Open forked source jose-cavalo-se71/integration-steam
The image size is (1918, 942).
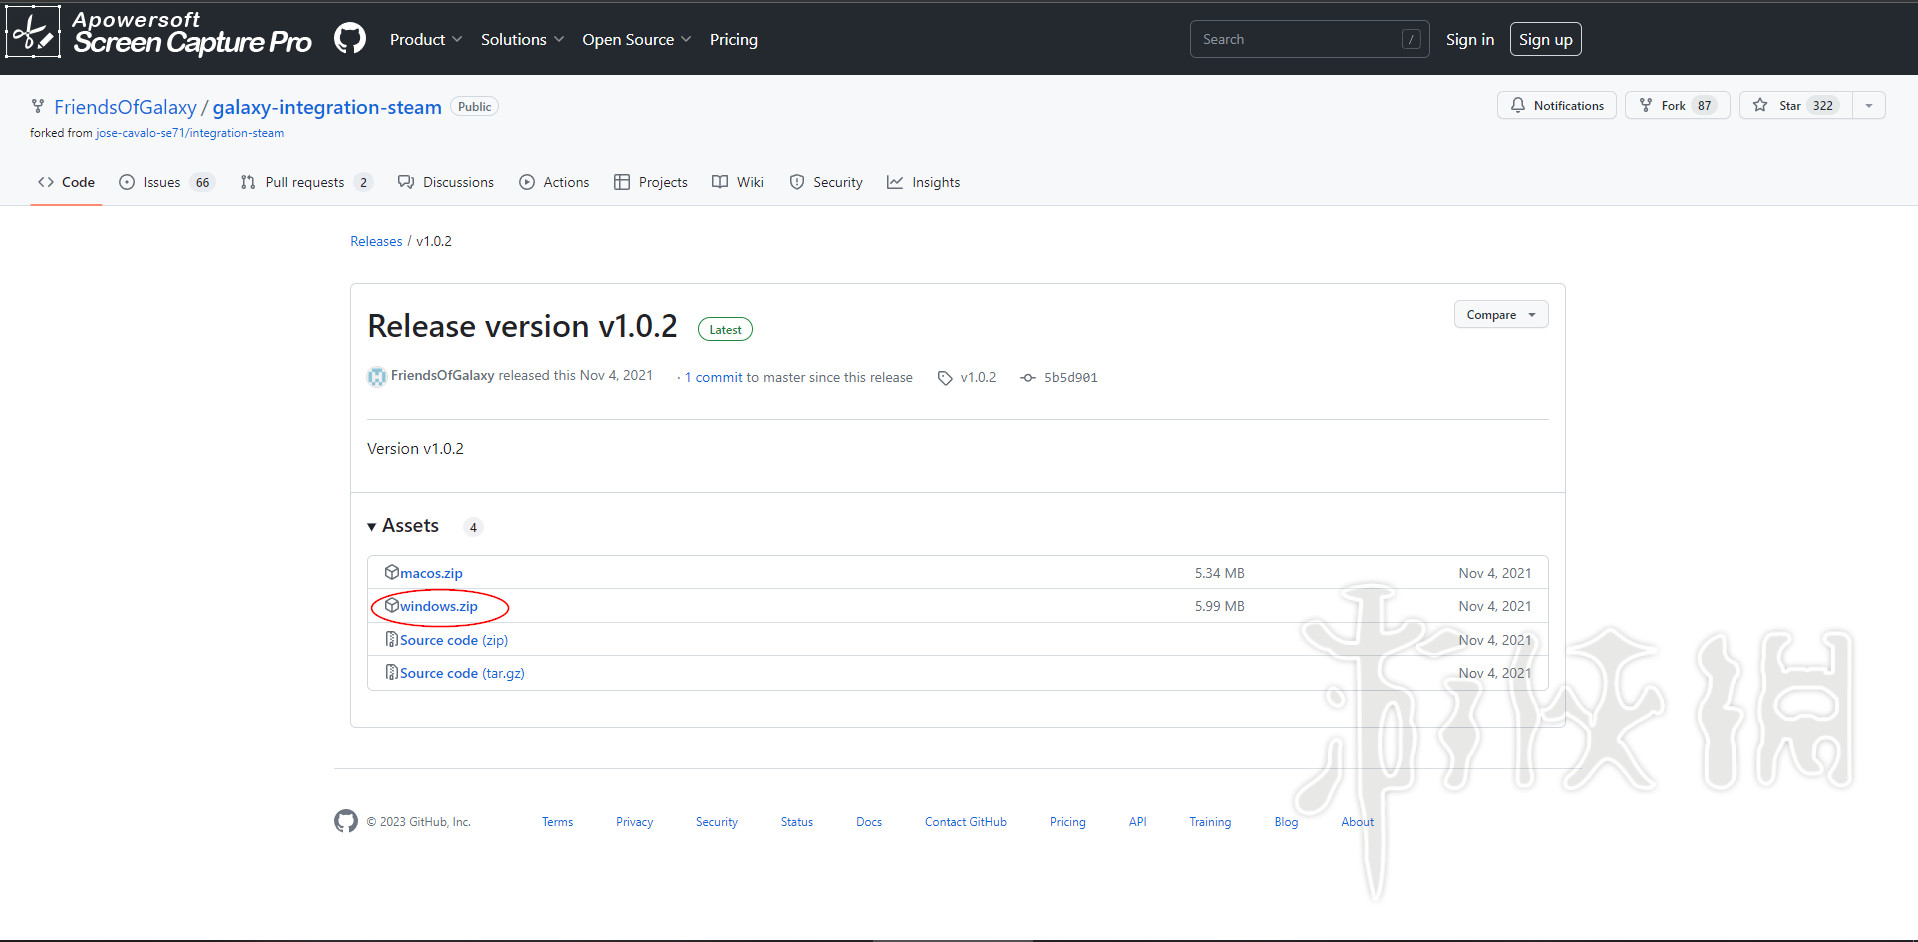(190, 133)
